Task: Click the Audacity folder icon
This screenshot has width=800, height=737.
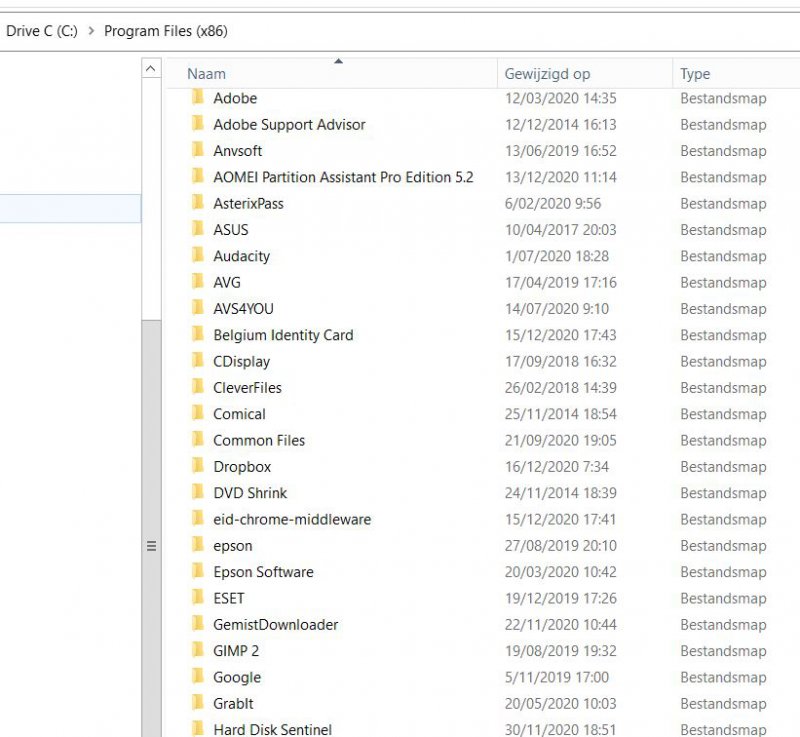Action: pos(197,256)
